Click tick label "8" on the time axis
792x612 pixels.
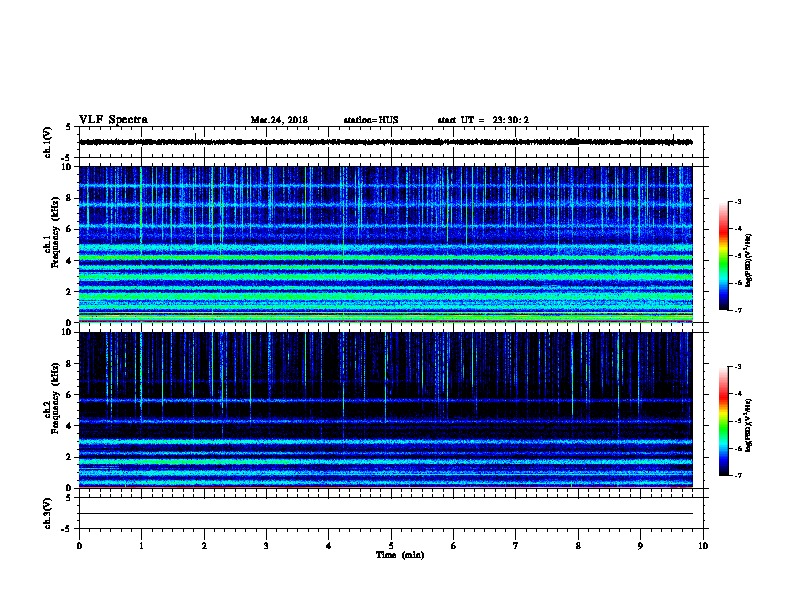pyautogui.click(x=578, y=545)
